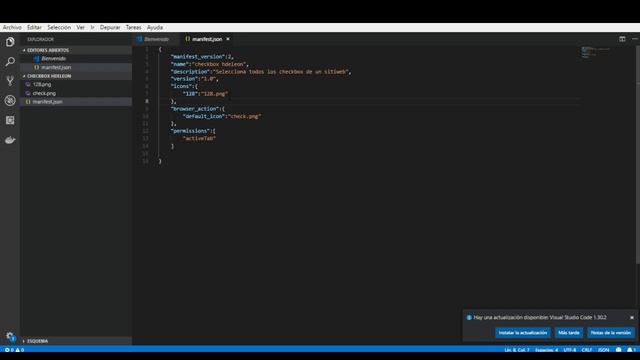Open the Ayuda menu
This screenshot has height=360, width=640.
(x=155, y=27)
